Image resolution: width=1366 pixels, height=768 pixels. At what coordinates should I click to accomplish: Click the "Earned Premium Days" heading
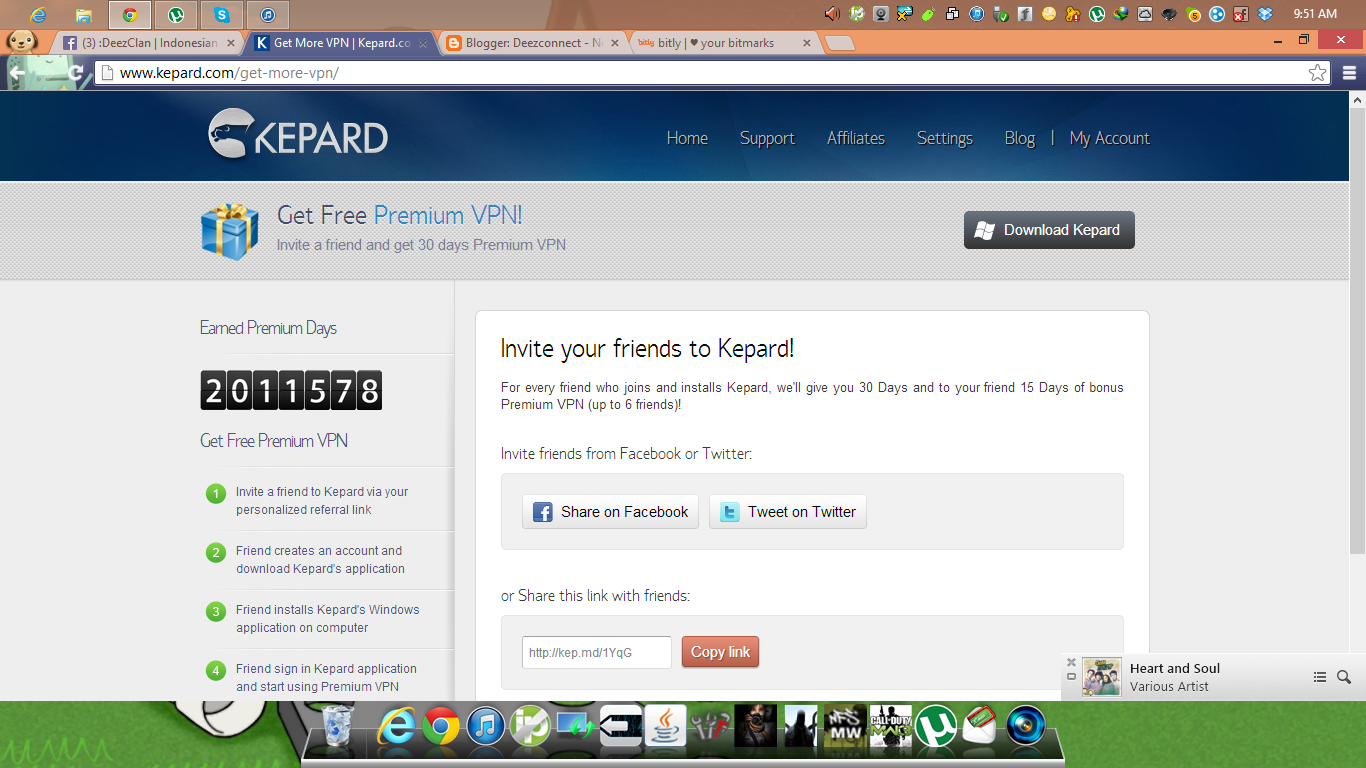click(268, 328)
